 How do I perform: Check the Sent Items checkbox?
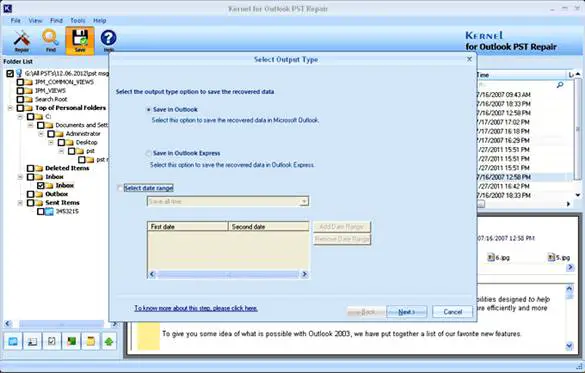(x=31, y=203)
